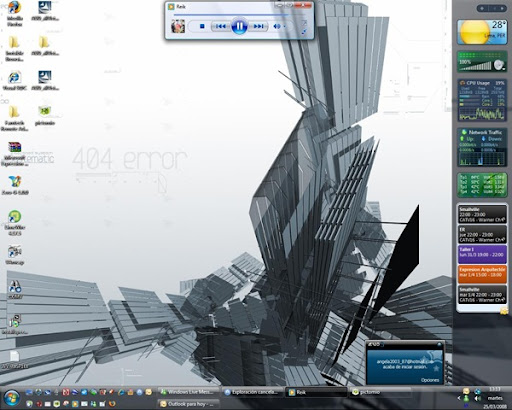Show hidden tray icons arrow

click(x=459, y=398)
